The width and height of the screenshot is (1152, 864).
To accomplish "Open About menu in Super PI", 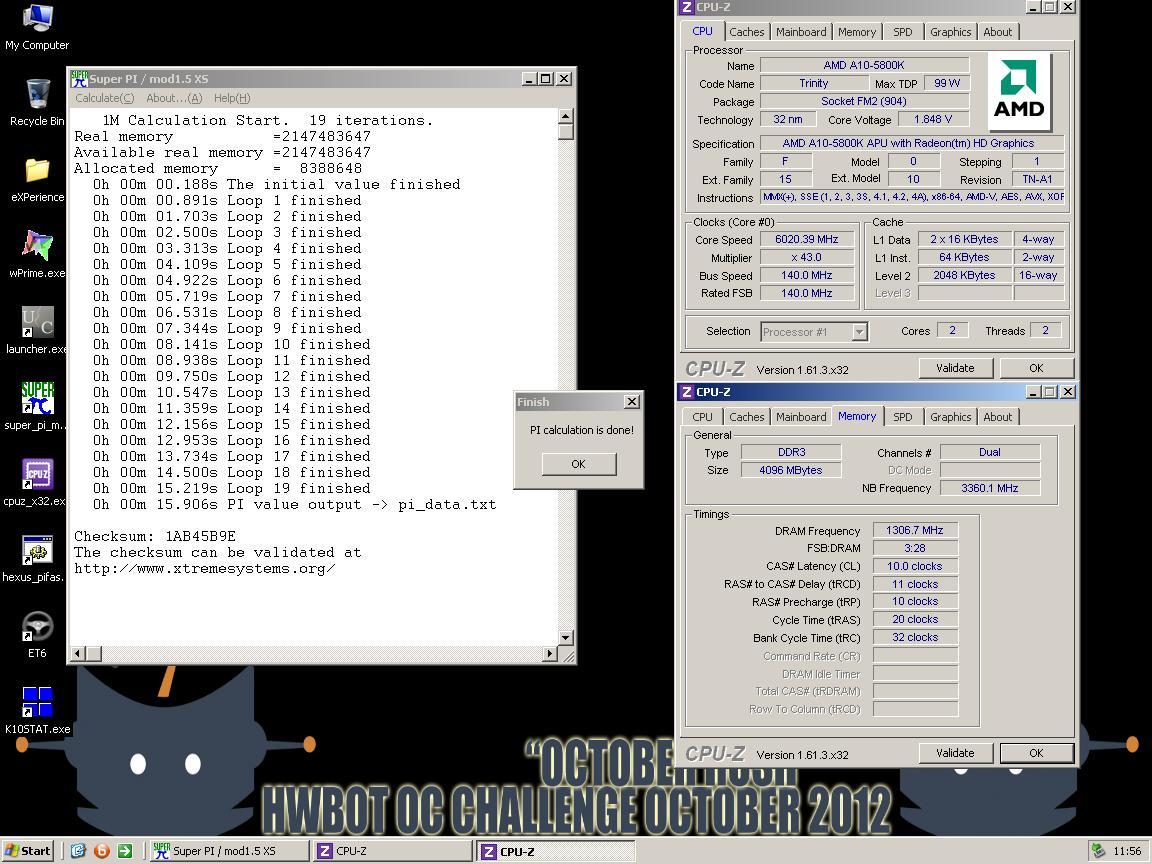I will 174,98.
